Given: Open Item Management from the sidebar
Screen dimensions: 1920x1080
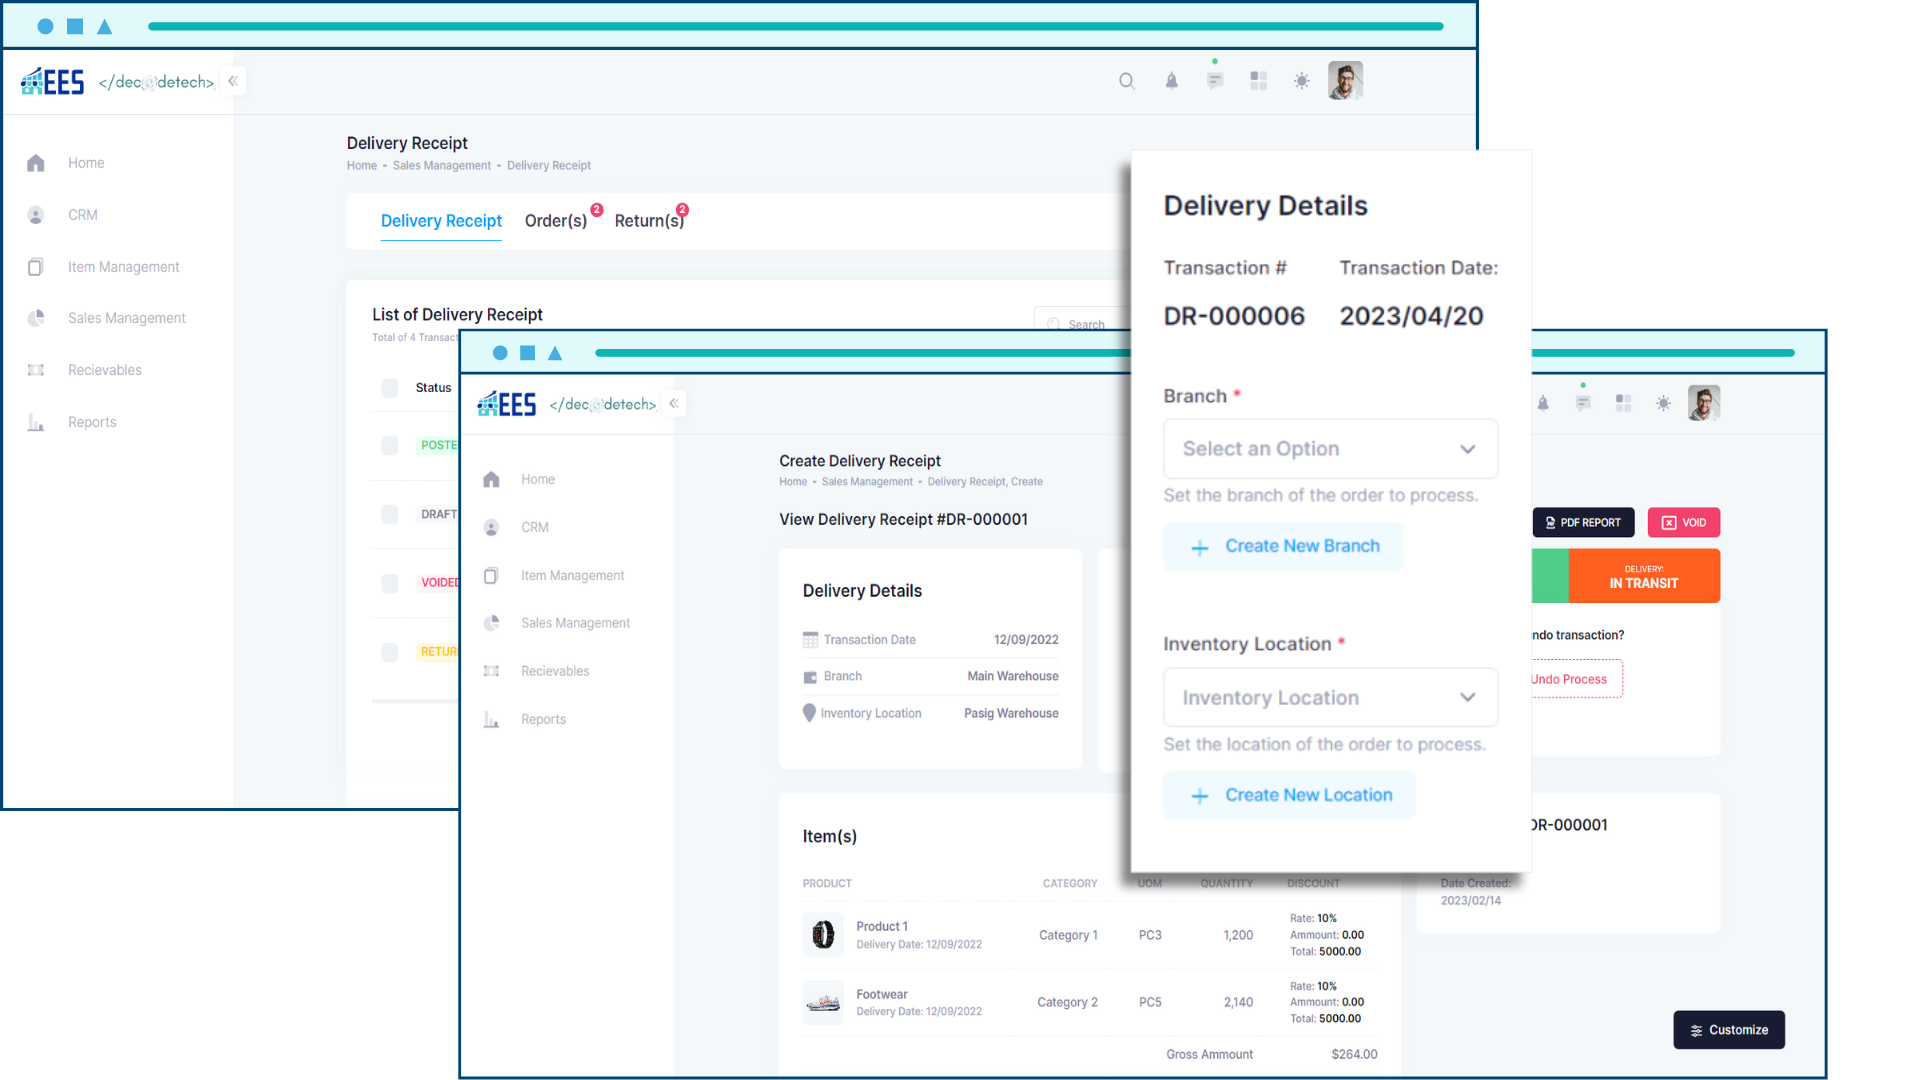Looking at the screenshot, I should click(123, 266).
